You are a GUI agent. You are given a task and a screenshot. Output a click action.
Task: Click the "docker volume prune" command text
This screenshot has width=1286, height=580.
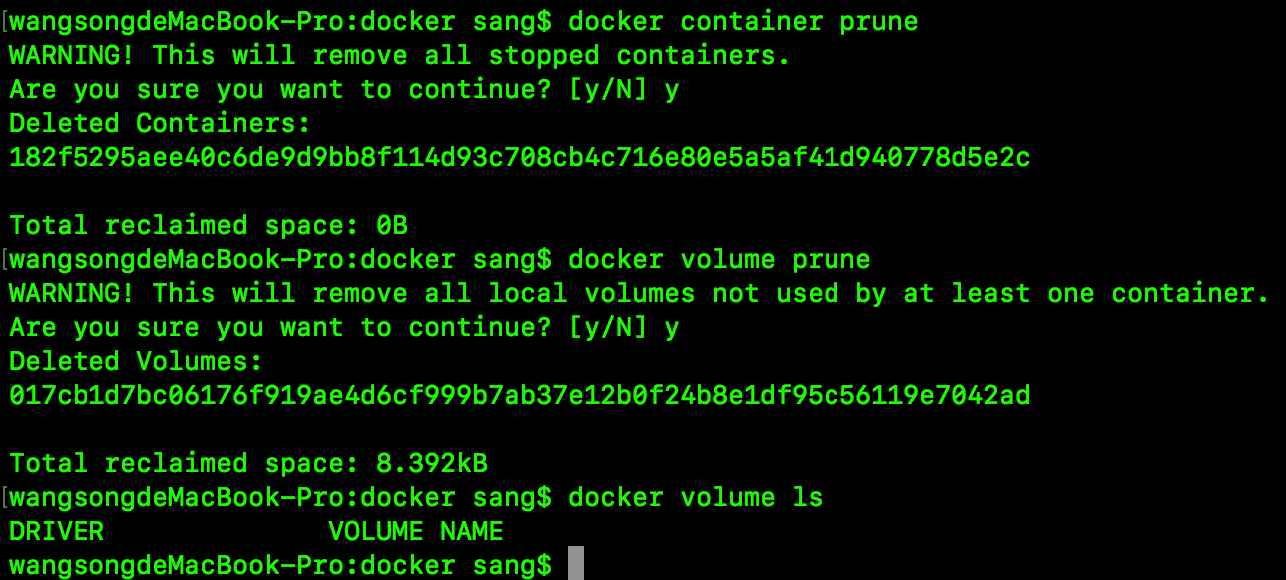pos(718,260)
